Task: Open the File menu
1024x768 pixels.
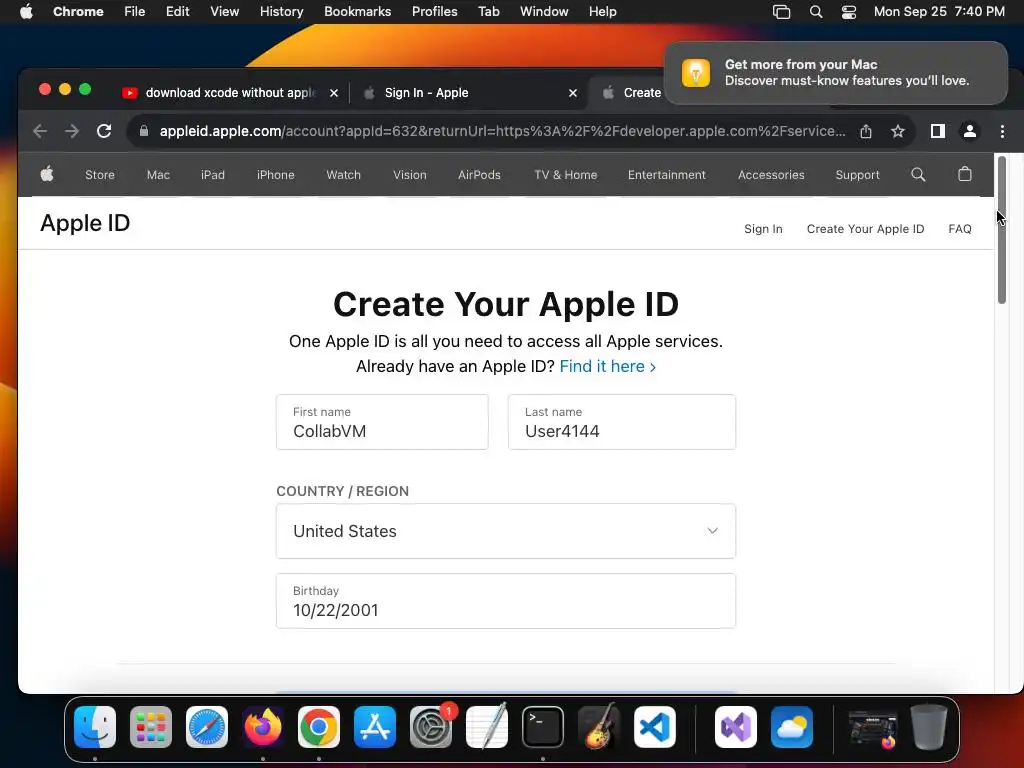Action: pos(135,12)
